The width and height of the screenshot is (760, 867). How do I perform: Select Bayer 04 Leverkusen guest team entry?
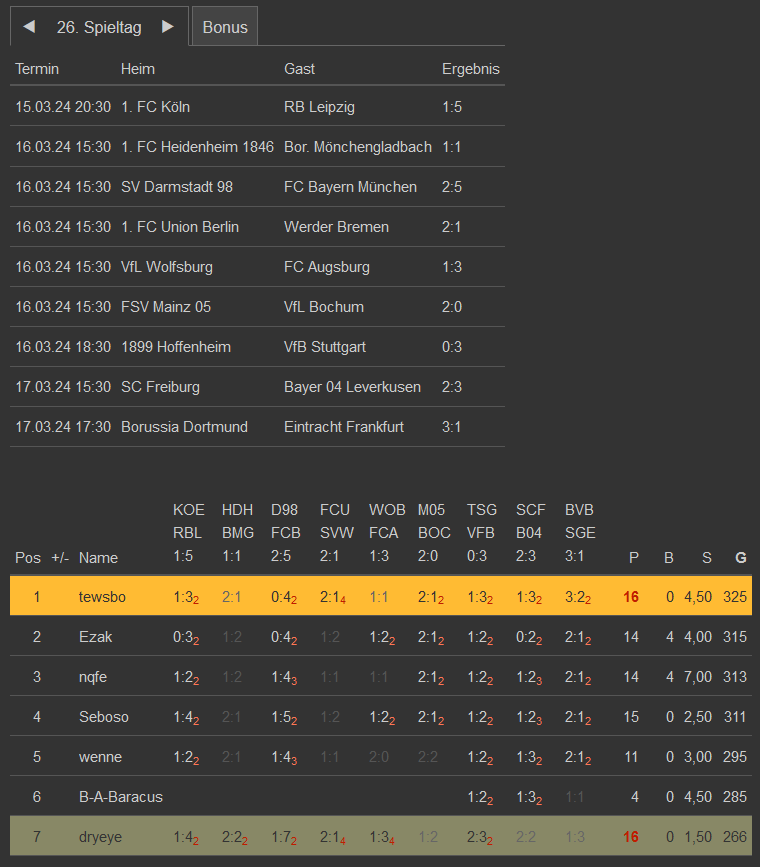352,387
